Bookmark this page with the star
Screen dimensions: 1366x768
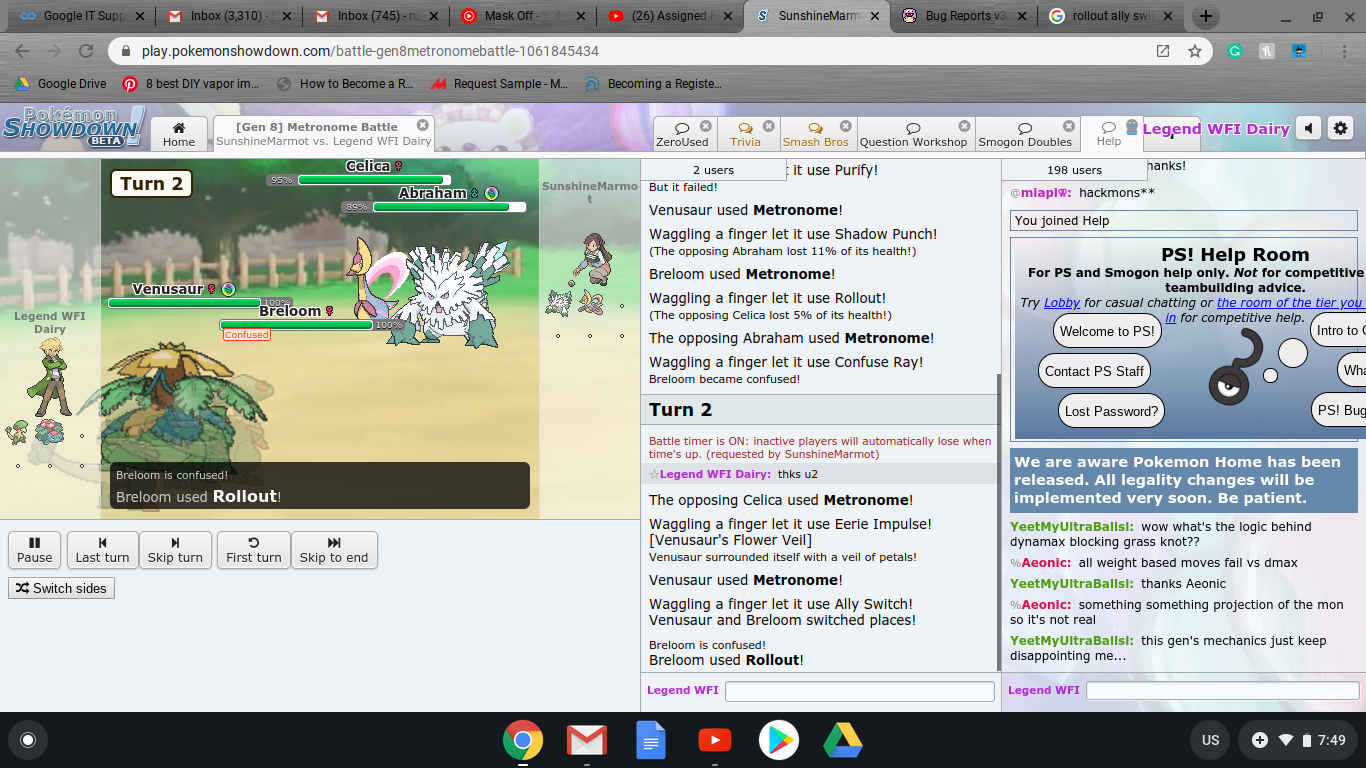click(1194, 51)
